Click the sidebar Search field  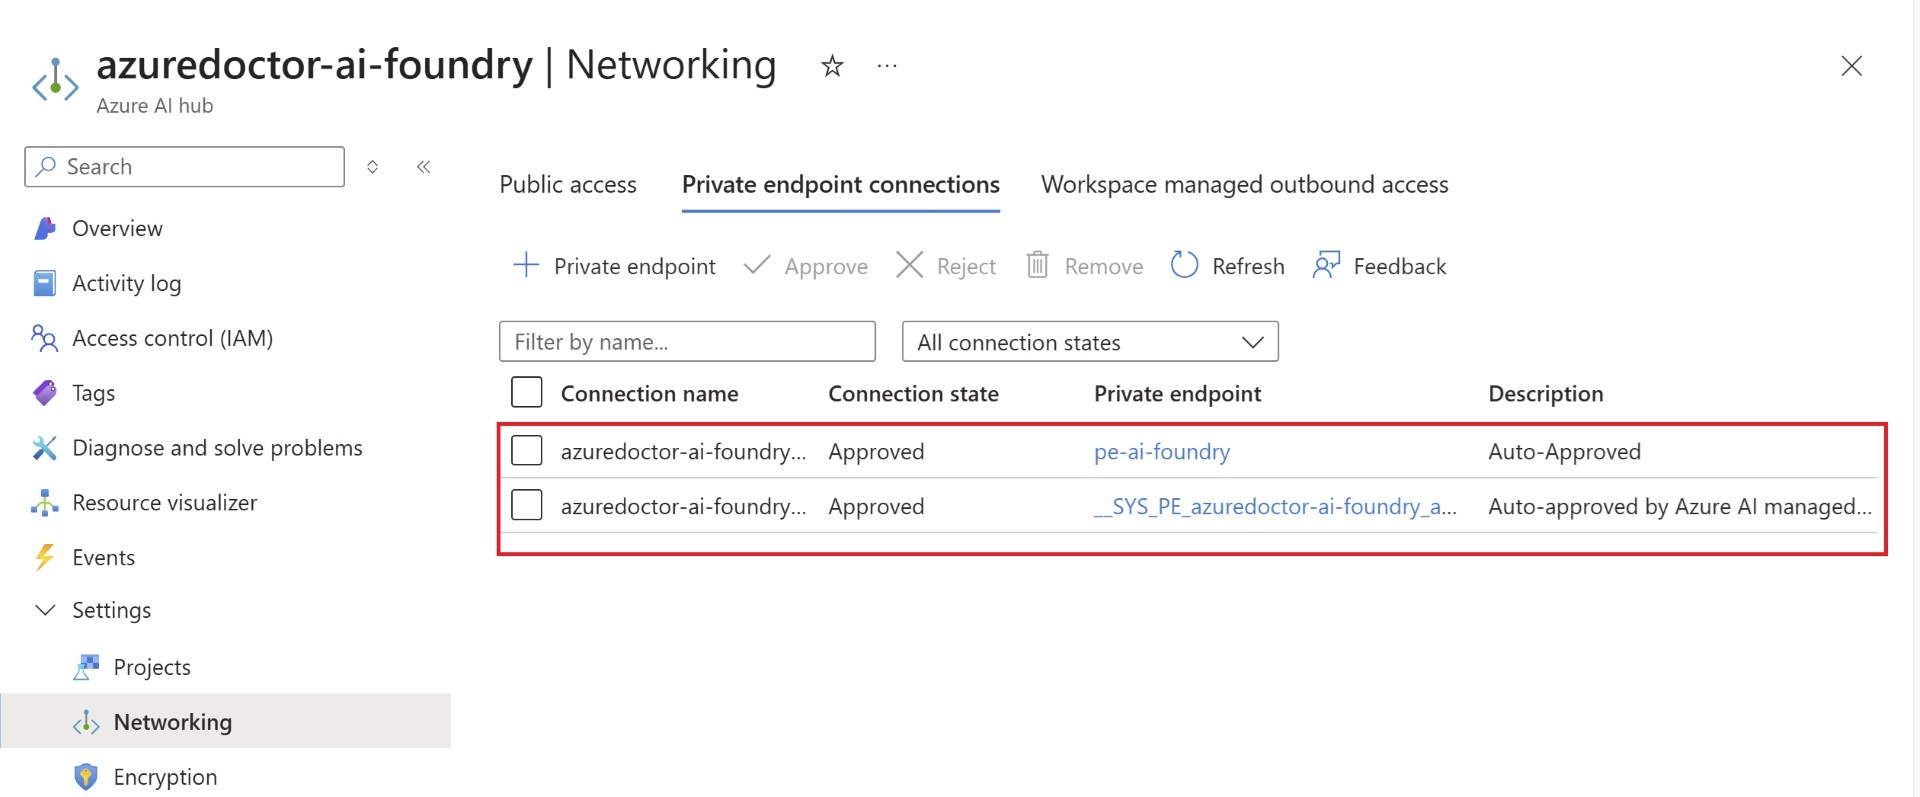coord(184,167)
